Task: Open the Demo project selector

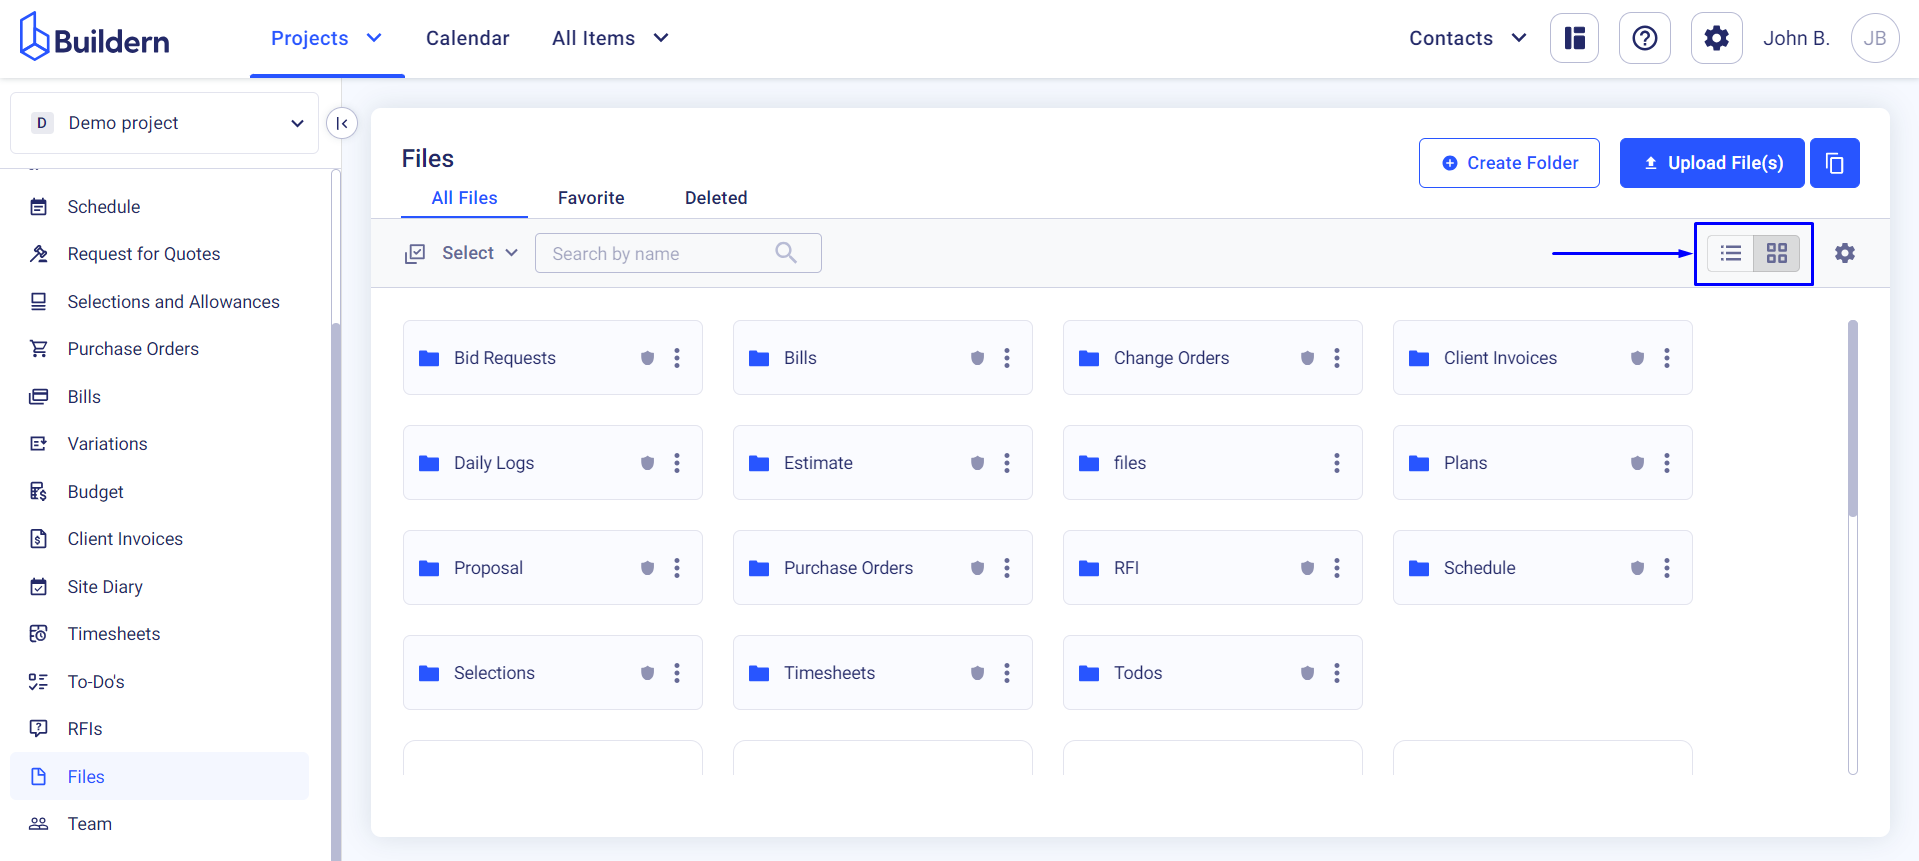Action: point(164,123)
